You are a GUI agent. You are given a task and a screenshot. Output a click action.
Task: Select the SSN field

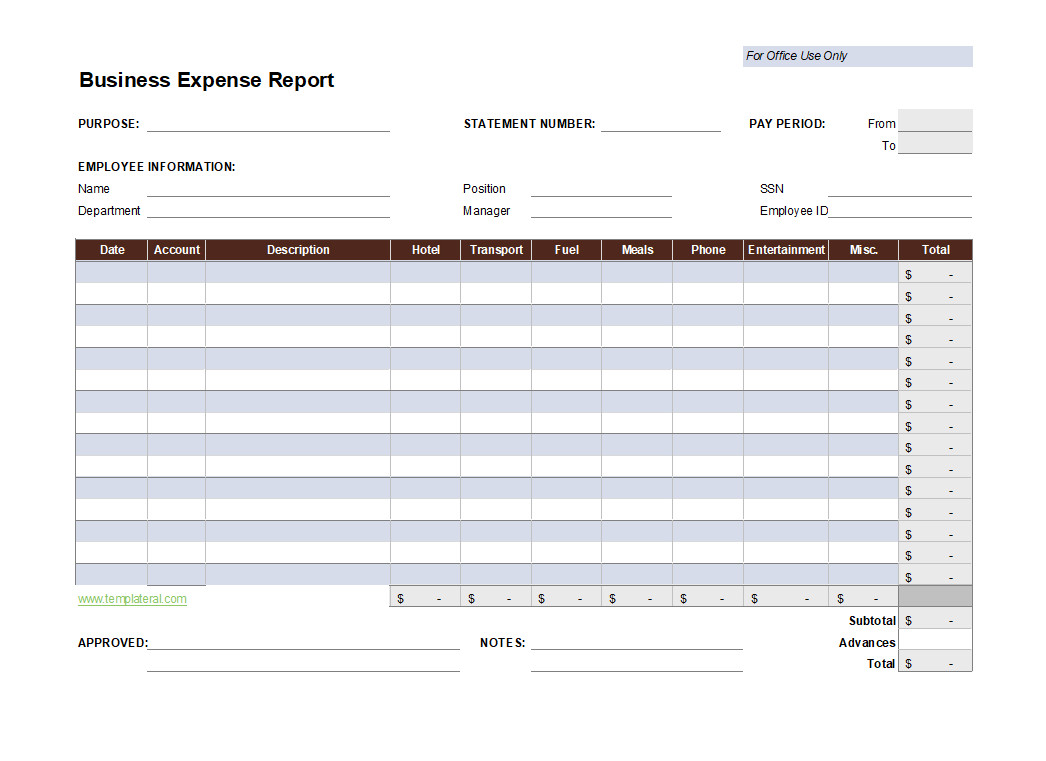[900, 189]
